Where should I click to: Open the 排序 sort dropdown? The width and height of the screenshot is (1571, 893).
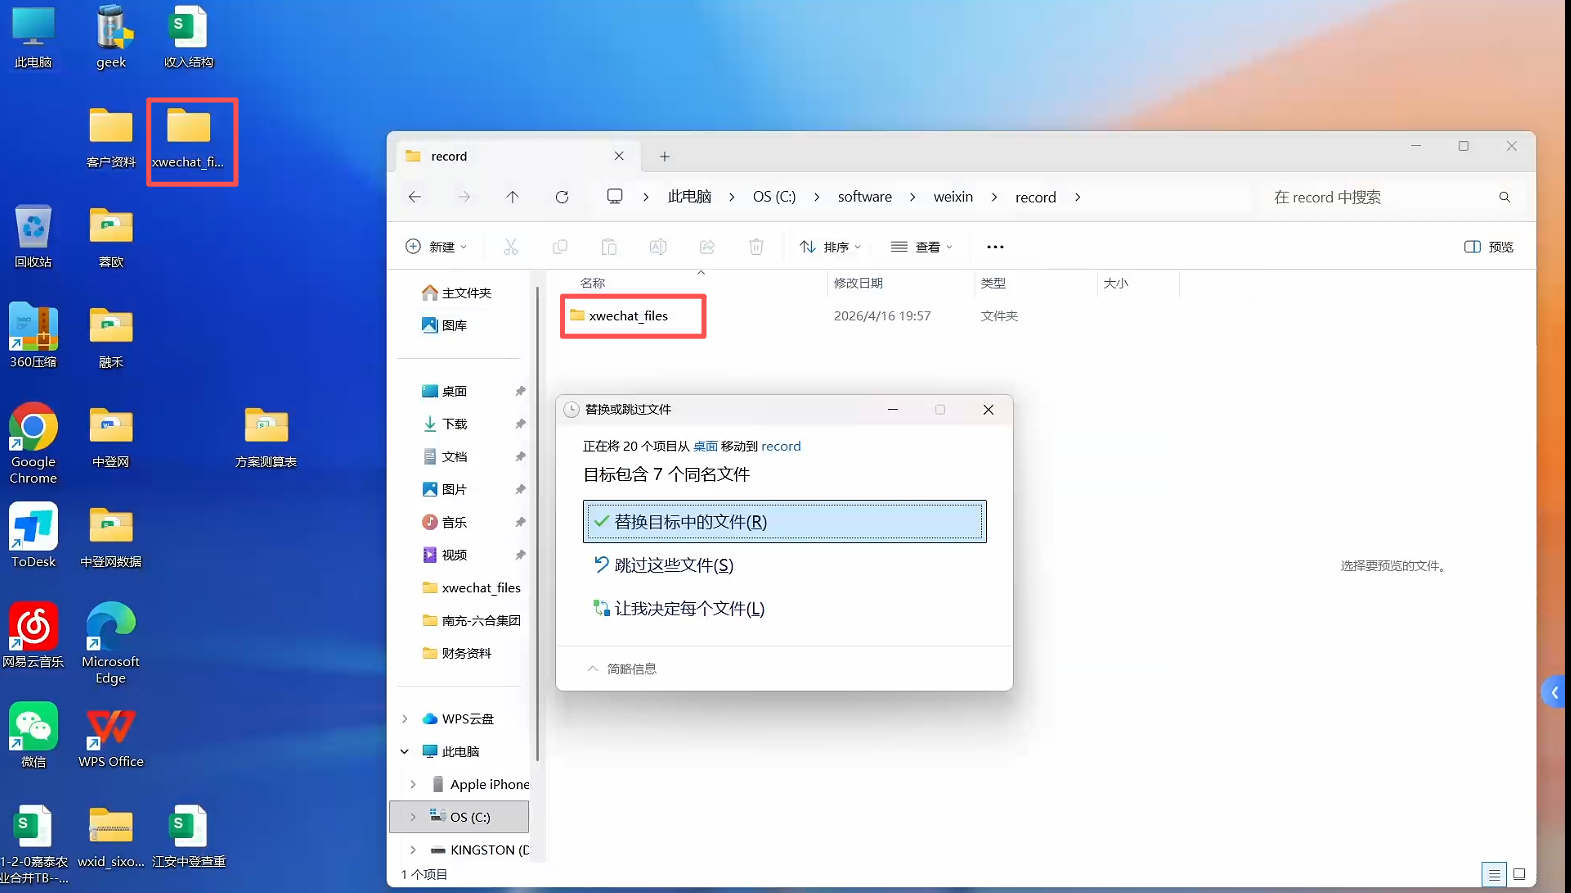(x=830, y=247)
